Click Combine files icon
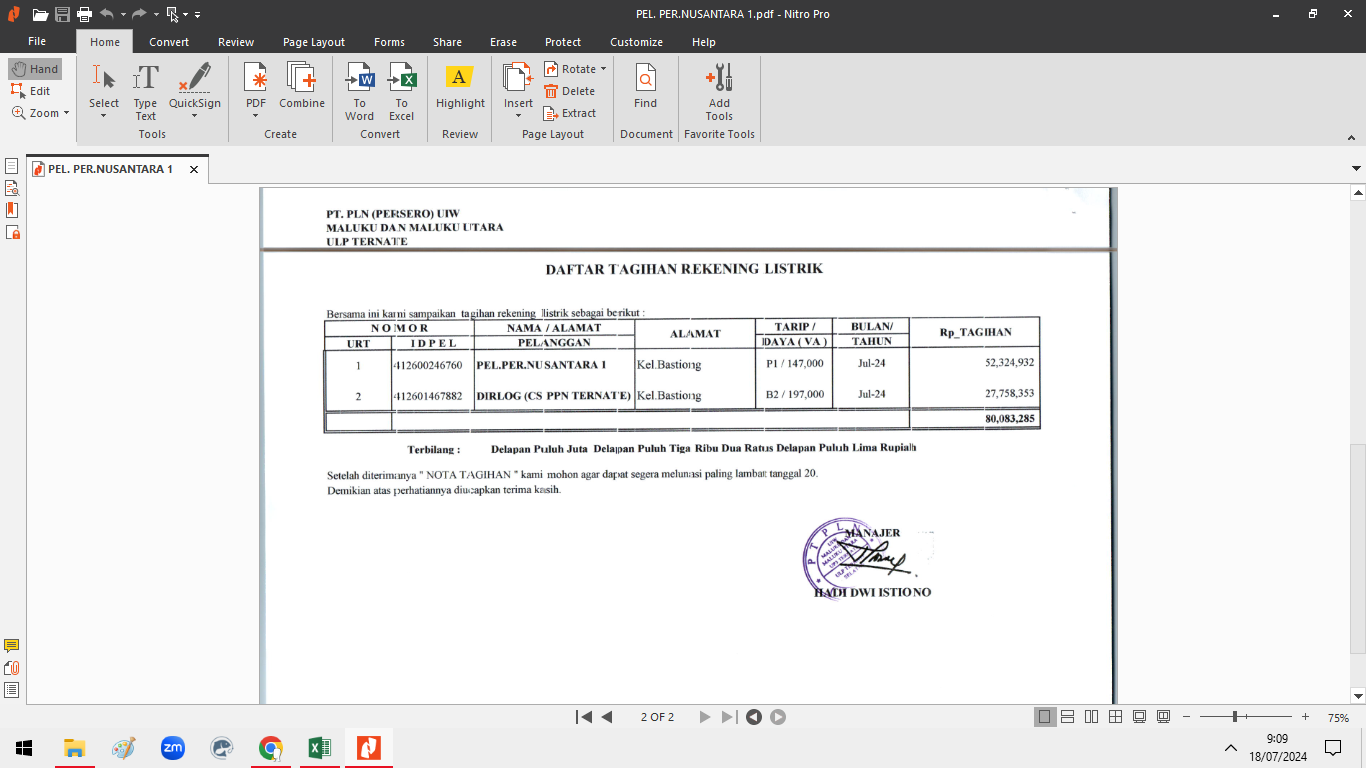Screen dimensions: 1366x768 (302, 86)
